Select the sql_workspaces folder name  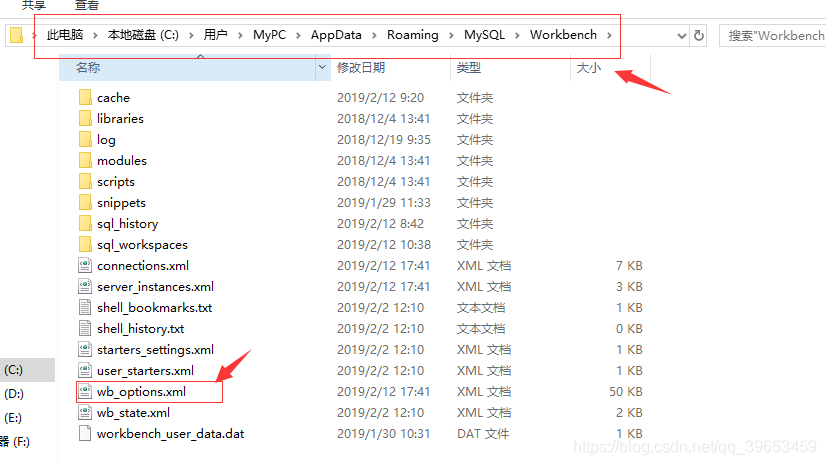pos(142,245)
